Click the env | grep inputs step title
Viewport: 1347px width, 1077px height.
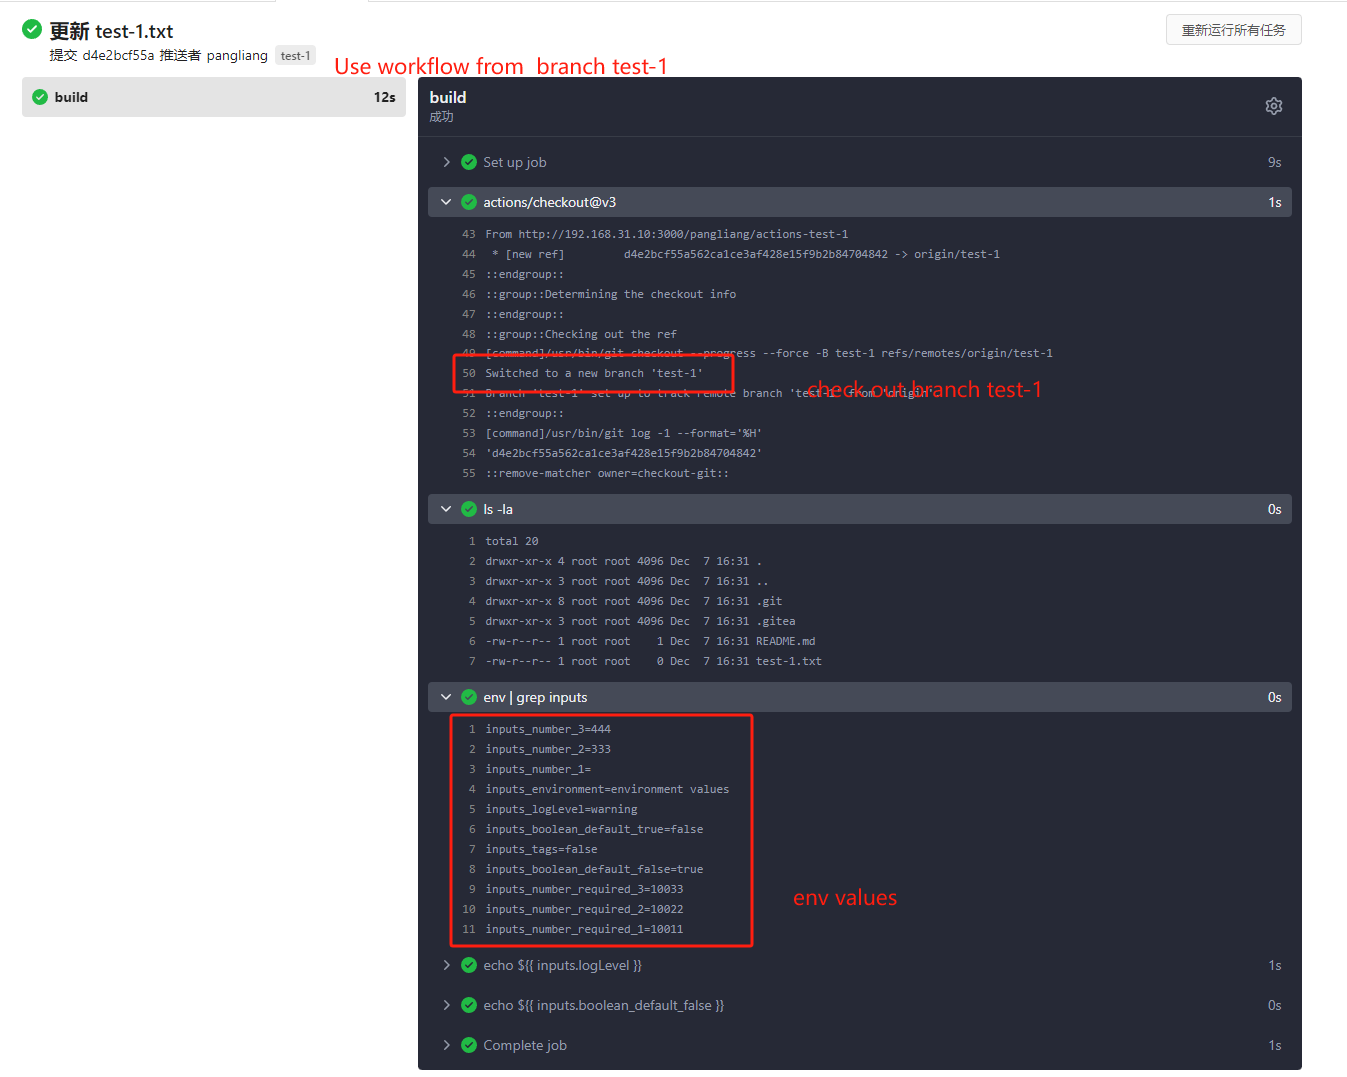535,697
